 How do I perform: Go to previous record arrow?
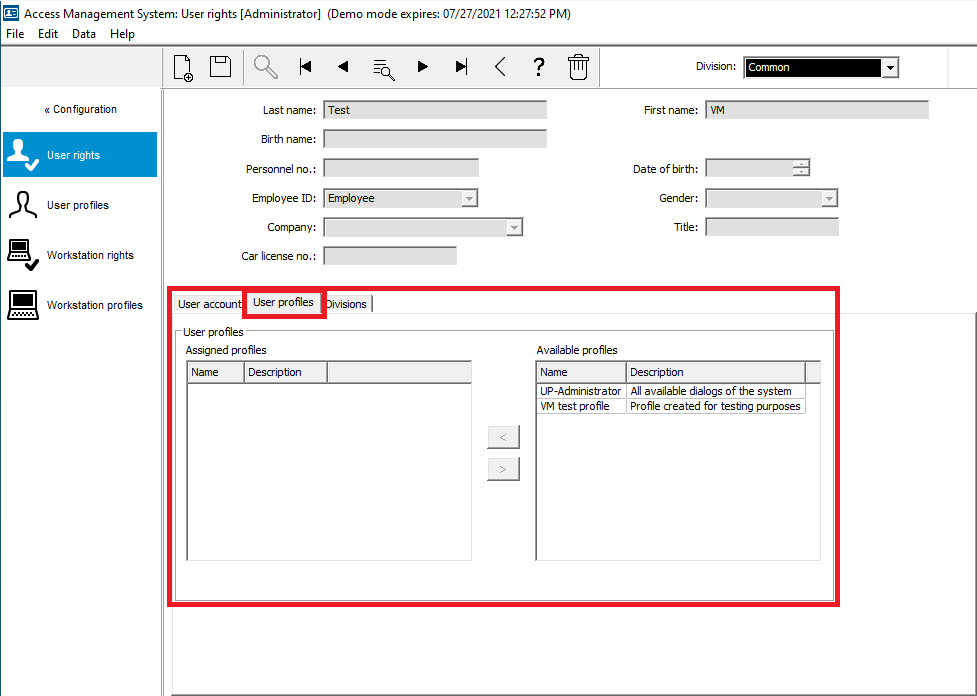(x=343, y=67)
